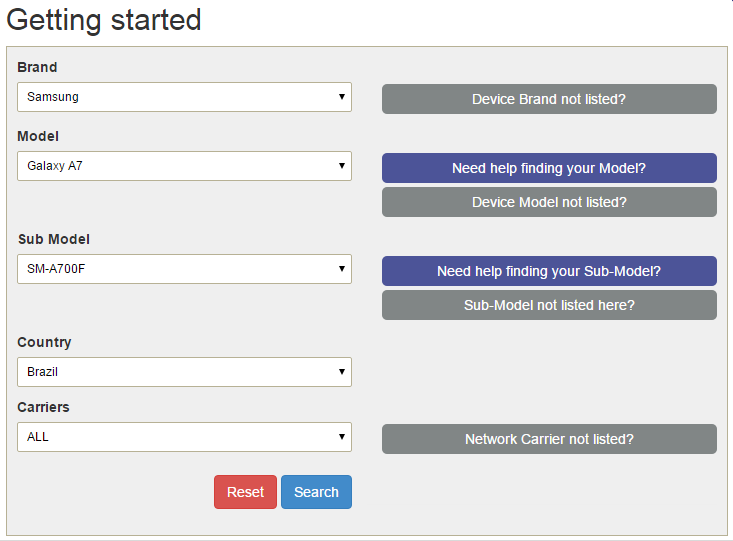Click the arrow on the Carriers select box
This screenshot has width=733, height=541.
pos(341,437)
